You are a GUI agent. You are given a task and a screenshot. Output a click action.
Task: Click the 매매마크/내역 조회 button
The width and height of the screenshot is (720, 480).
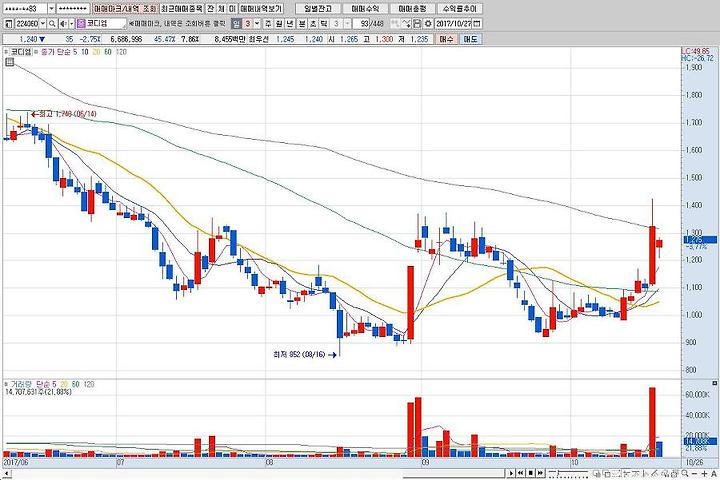126,9
